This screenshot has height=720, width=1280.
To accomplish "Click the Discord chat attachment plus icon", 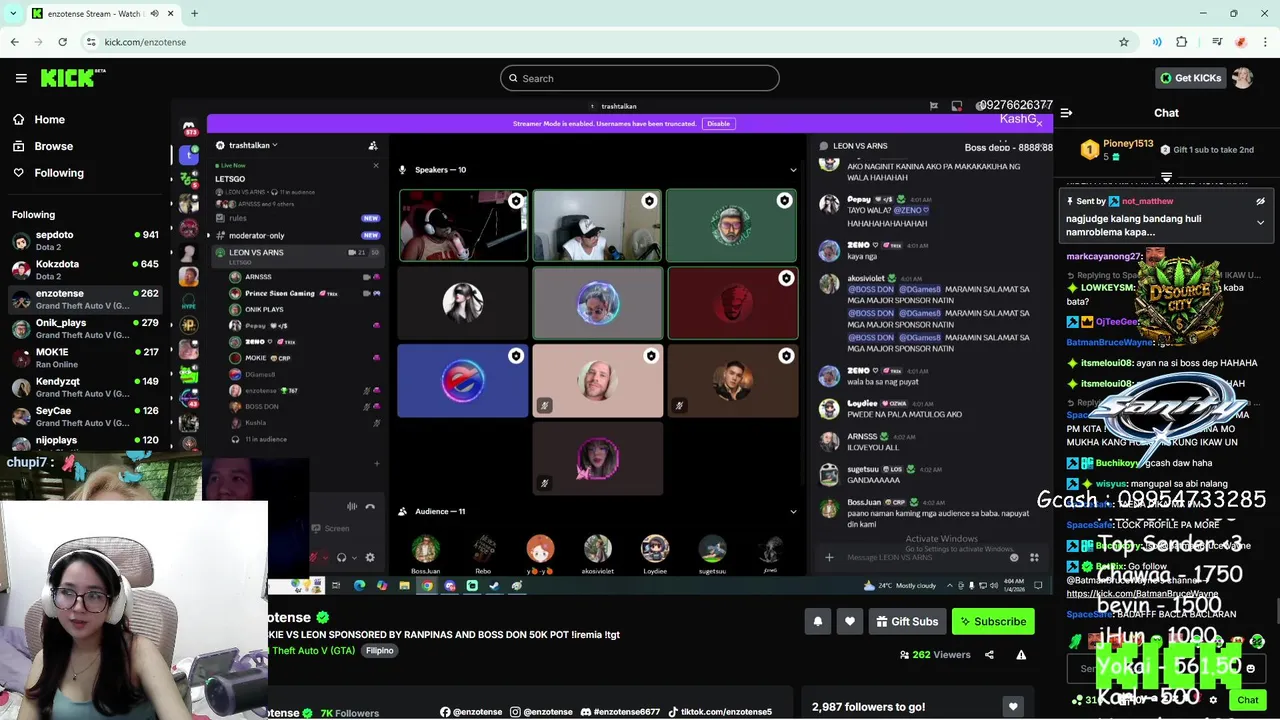I will [829, 557].
